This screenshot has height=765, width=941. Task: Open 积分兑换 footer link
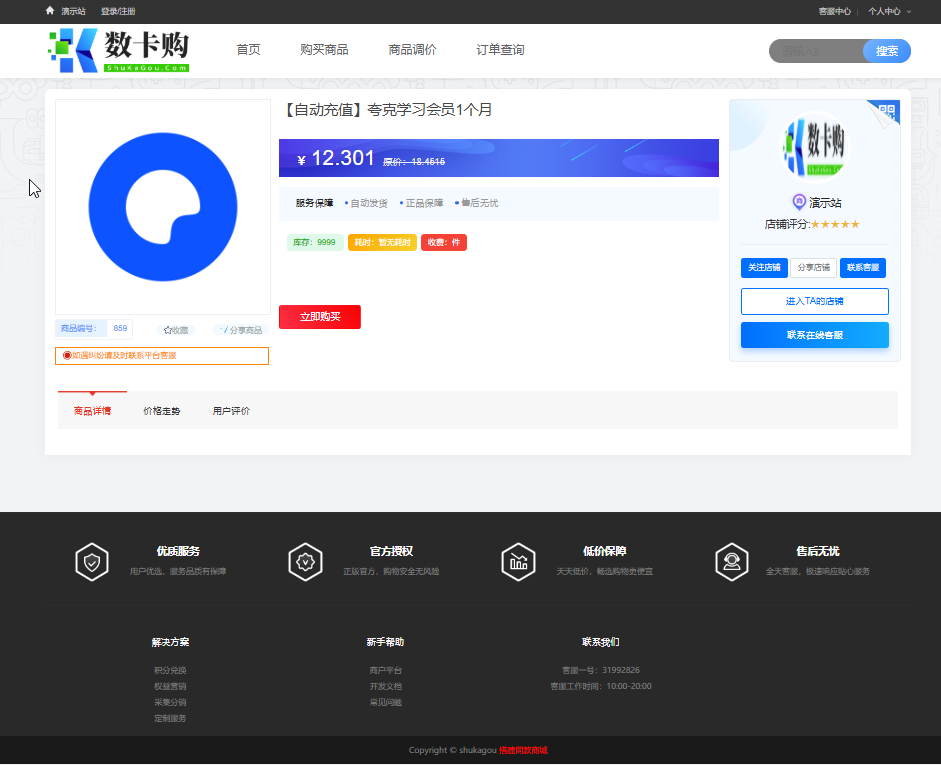[x=170, y=670]
